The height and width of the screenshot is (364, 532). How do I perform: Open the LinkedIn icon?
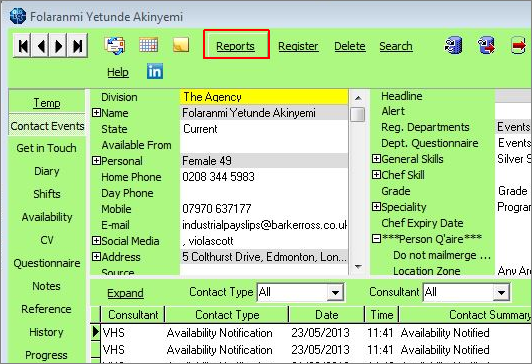tap(155, 71)
